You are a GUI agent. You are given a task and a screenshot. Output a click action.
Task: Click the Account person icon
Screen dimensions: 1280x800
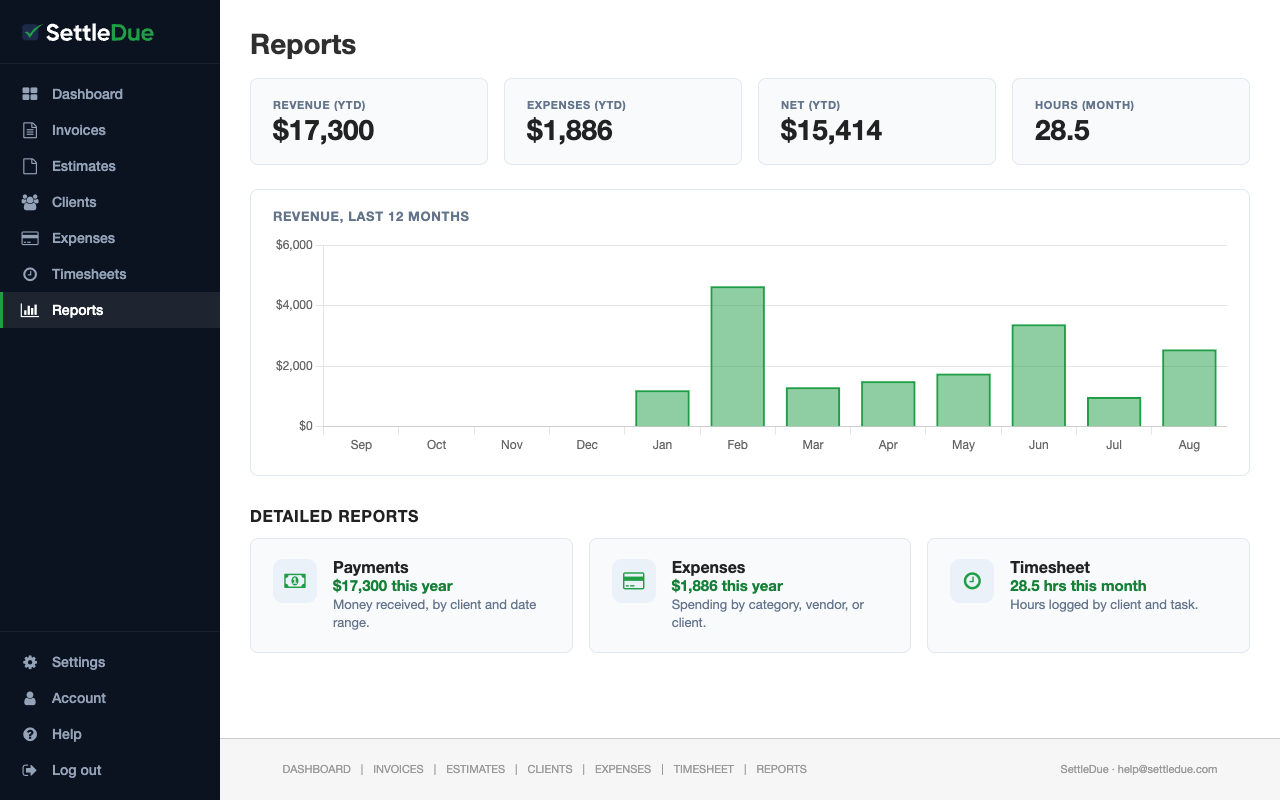(x=30, y=698)
